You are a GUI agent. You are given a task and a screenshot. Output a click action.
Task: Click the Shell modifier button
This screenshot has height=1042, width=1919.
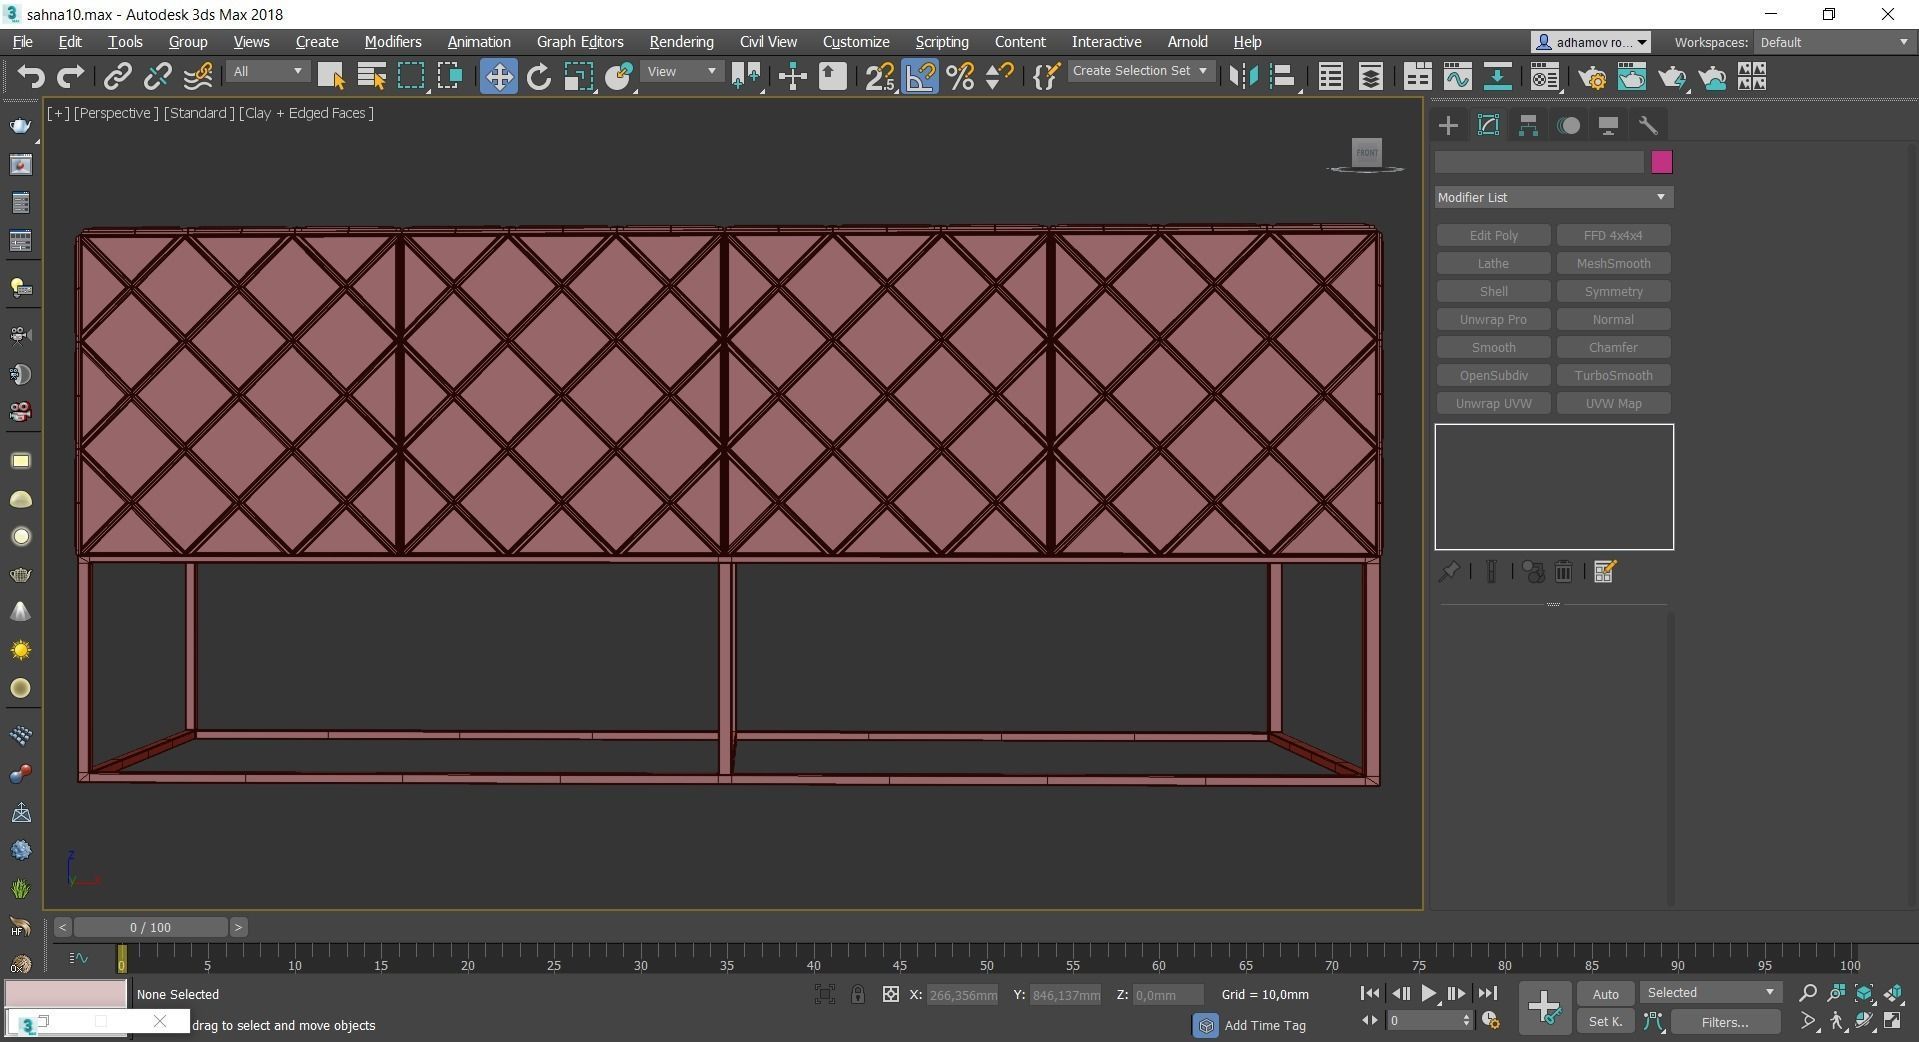(1493, 291)
